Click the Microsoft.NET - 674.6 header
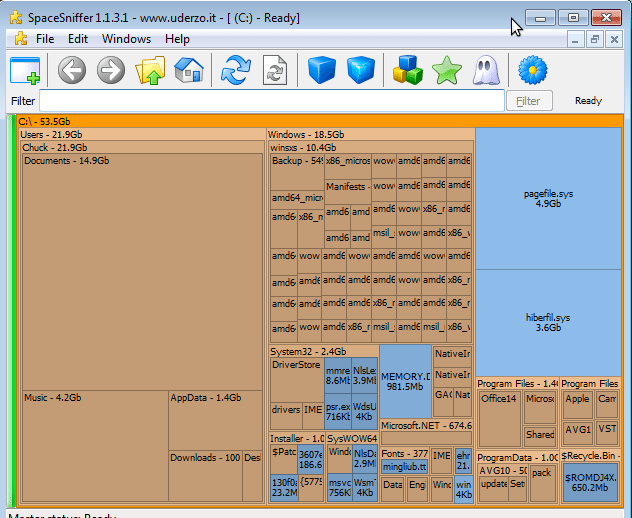632x518 pixels. tap(426, 426)
